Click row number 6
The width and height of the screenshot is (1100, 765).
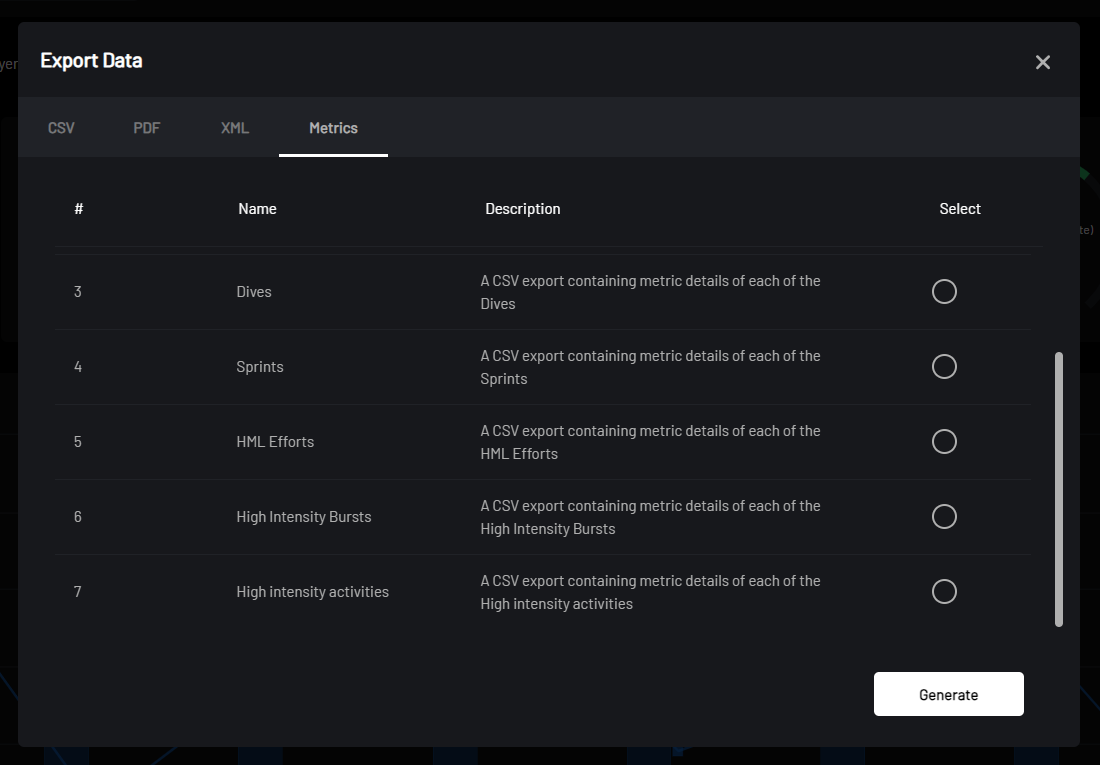click(78, 517)
